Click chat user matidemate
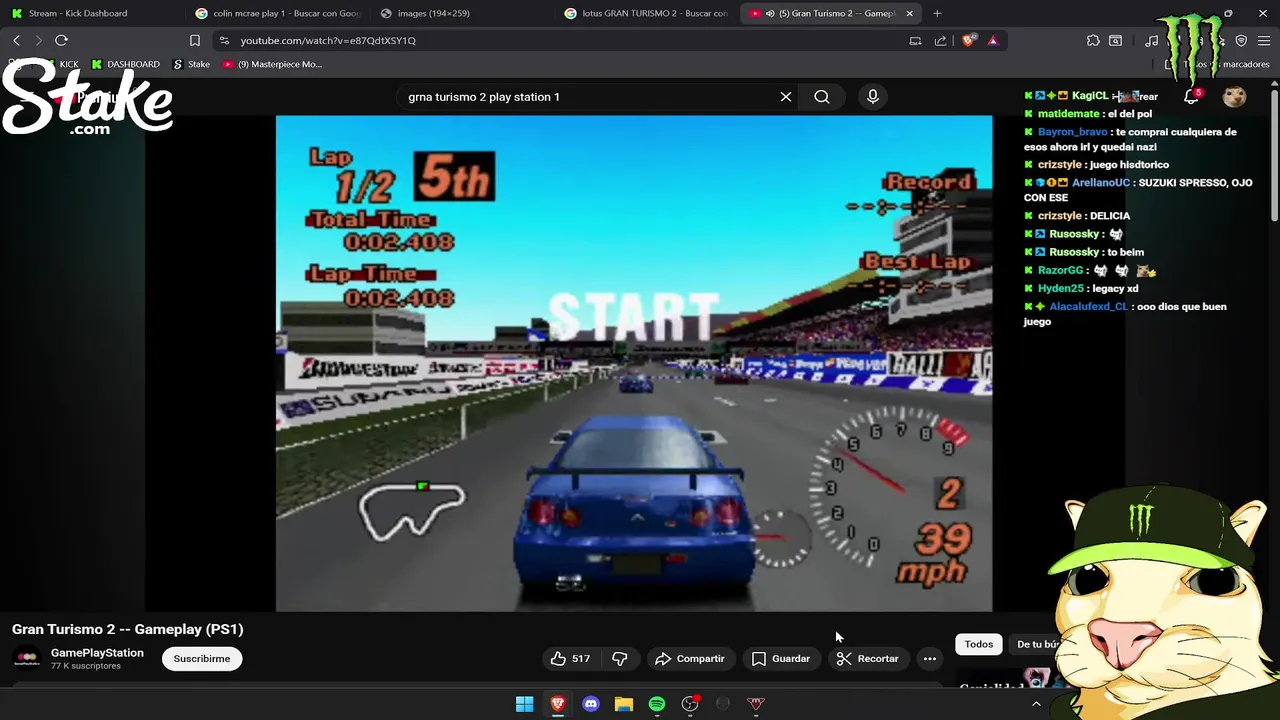The image size is (1280, 720). click(x=1068, y=114)
